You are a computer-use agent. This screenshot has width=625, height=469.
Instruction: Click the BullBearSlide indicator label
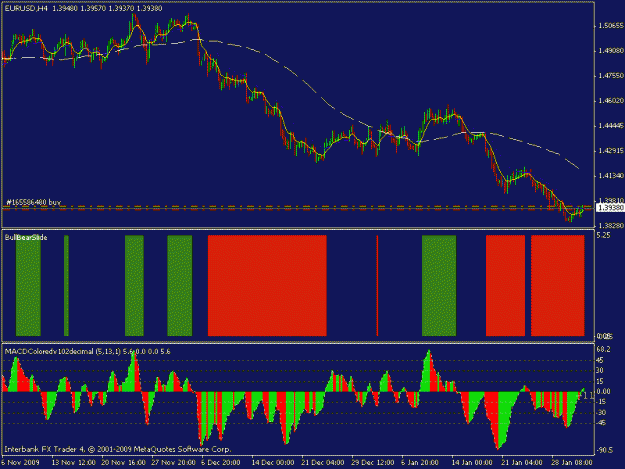[26, 237]
